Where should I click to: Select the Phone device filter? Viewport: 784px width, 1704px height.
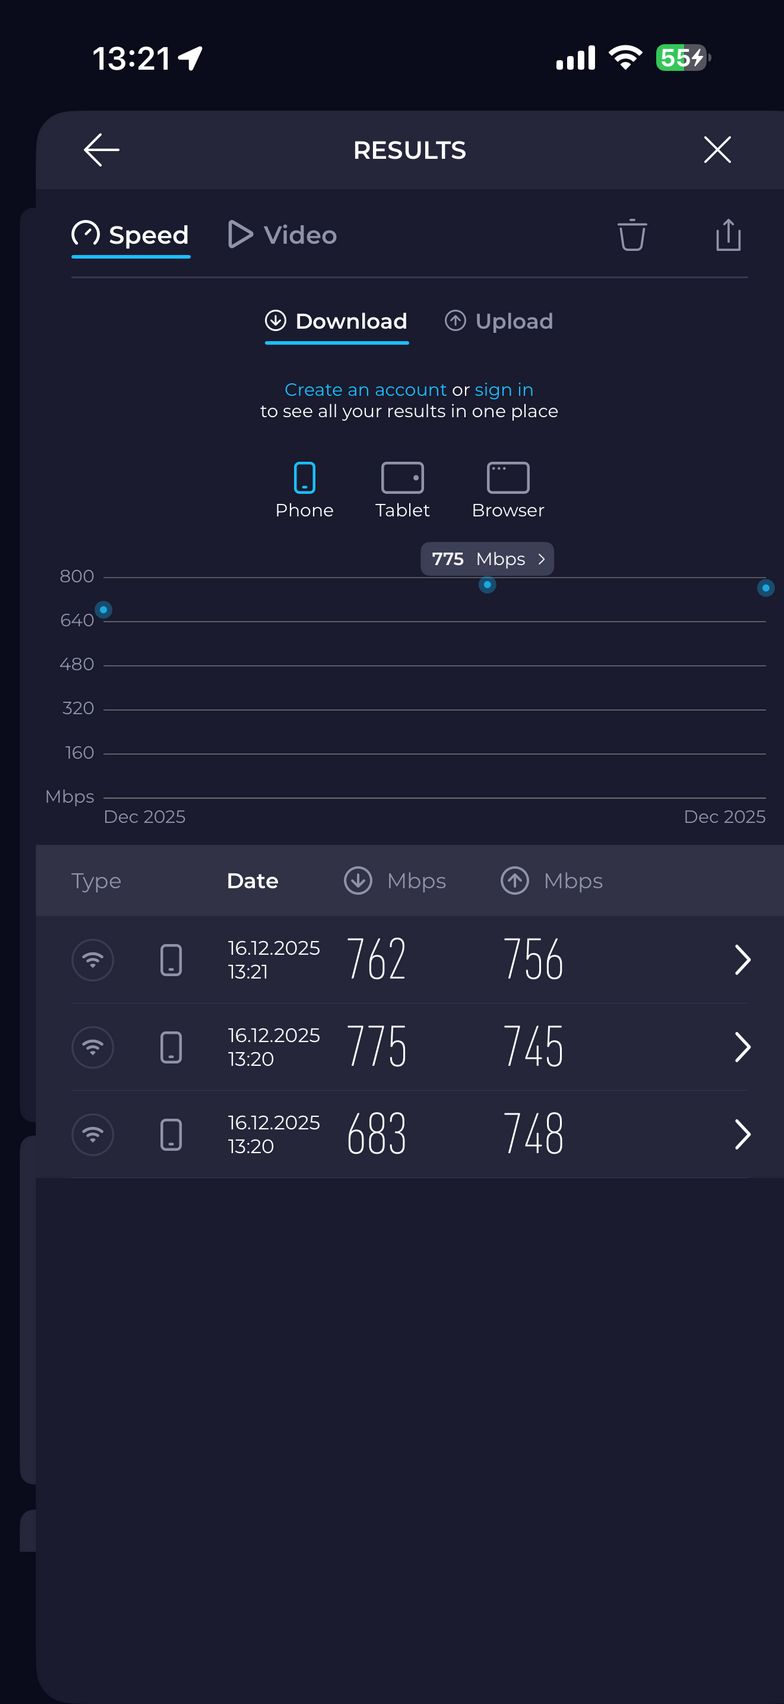(304, 490)
